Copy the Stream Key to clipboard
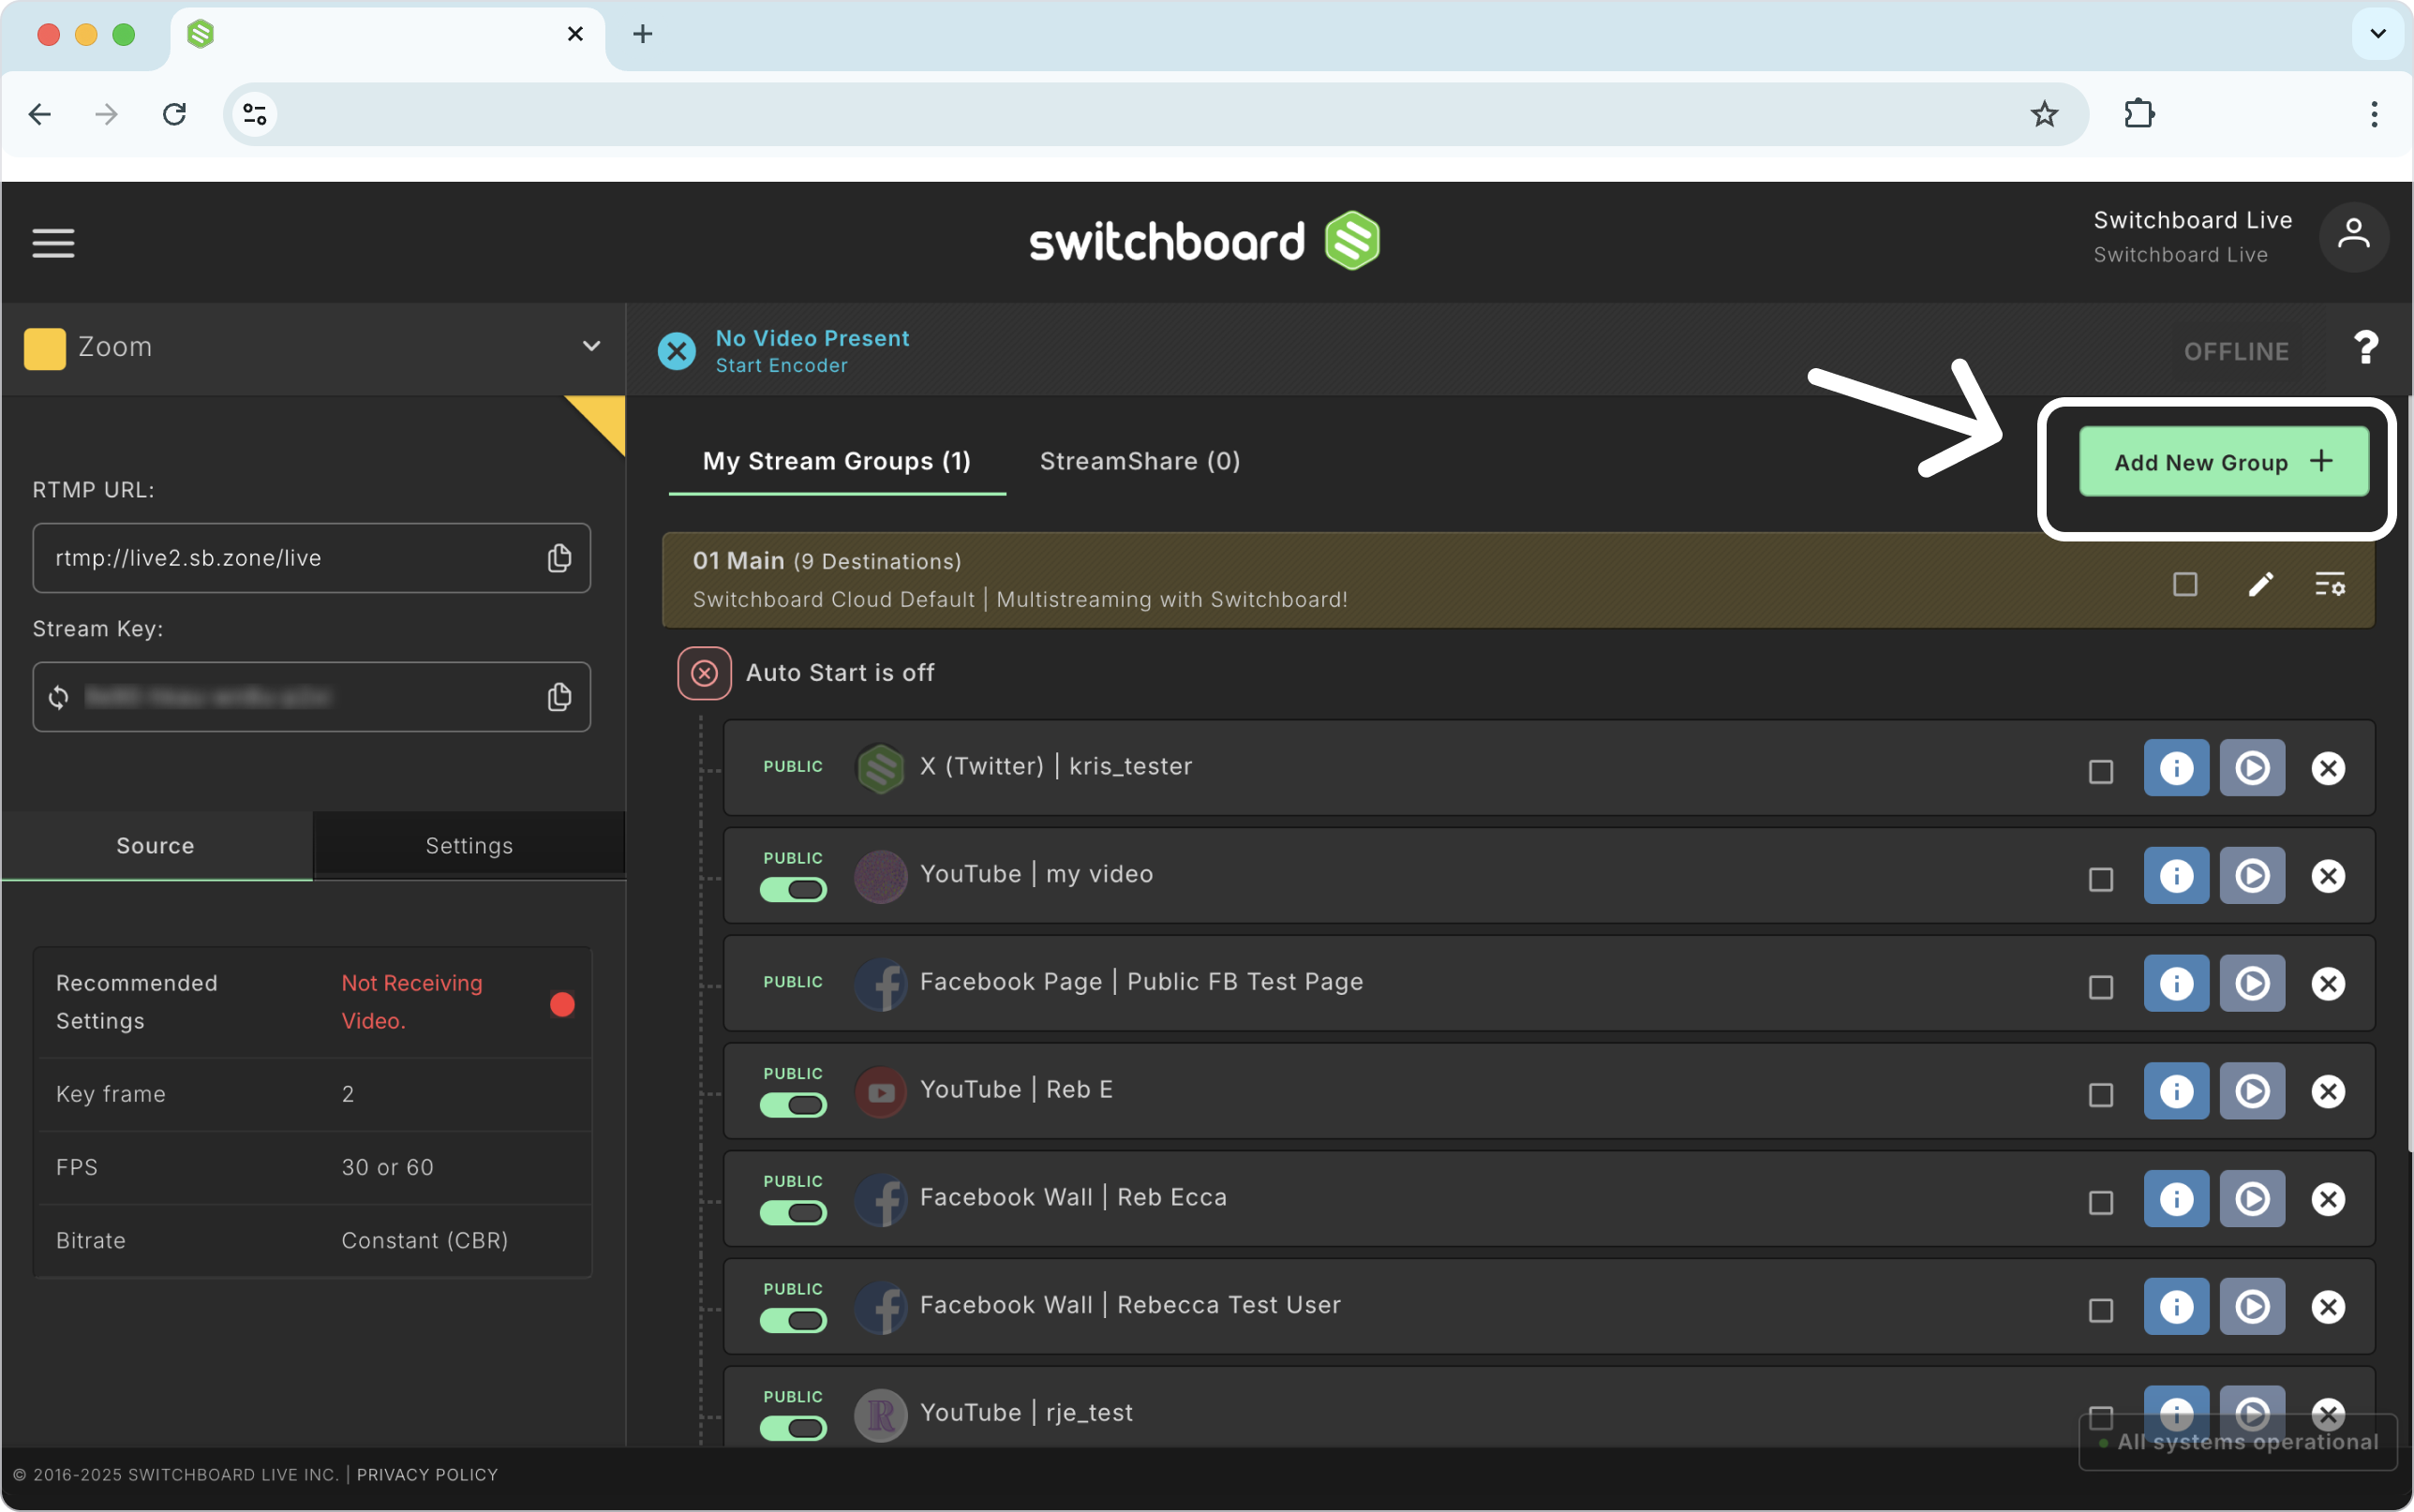Image resolution: width=2414 pixels, height=1512 pixels. [x=559, y=697]
